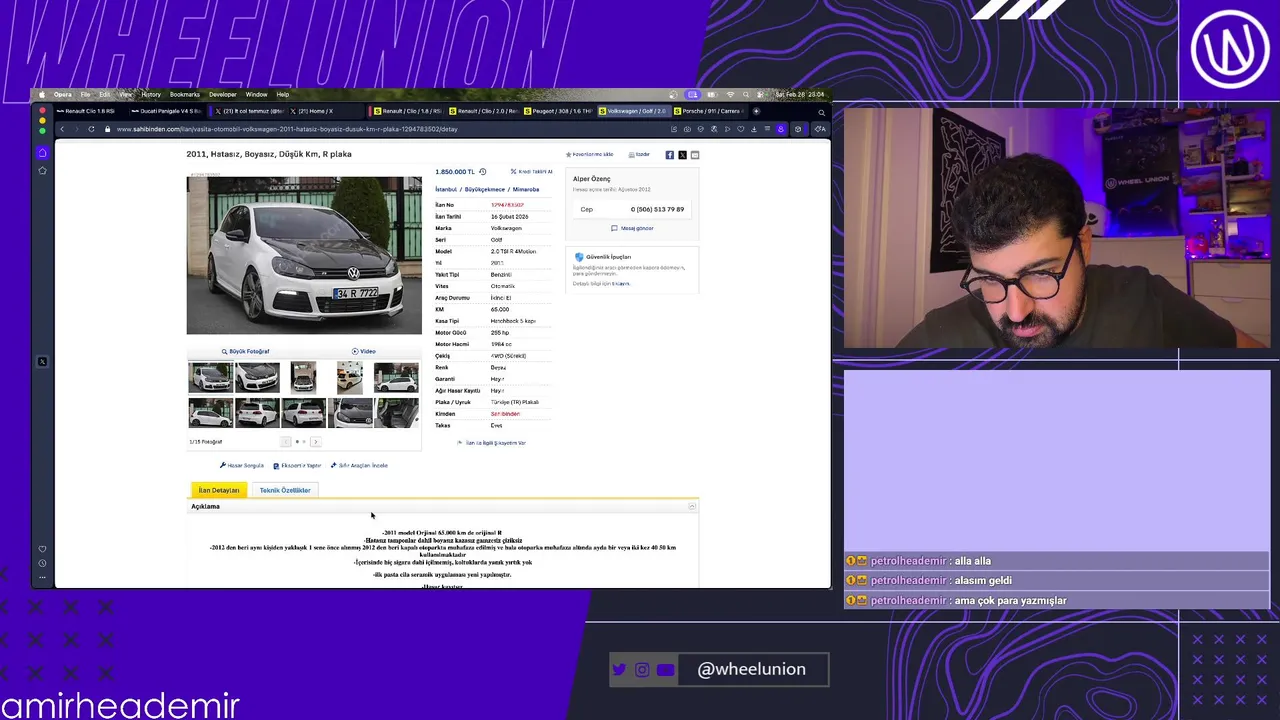Click Ekspertiz Yaptır link
The width and height of the screenshot is (1280, 720).
(297, 465)
